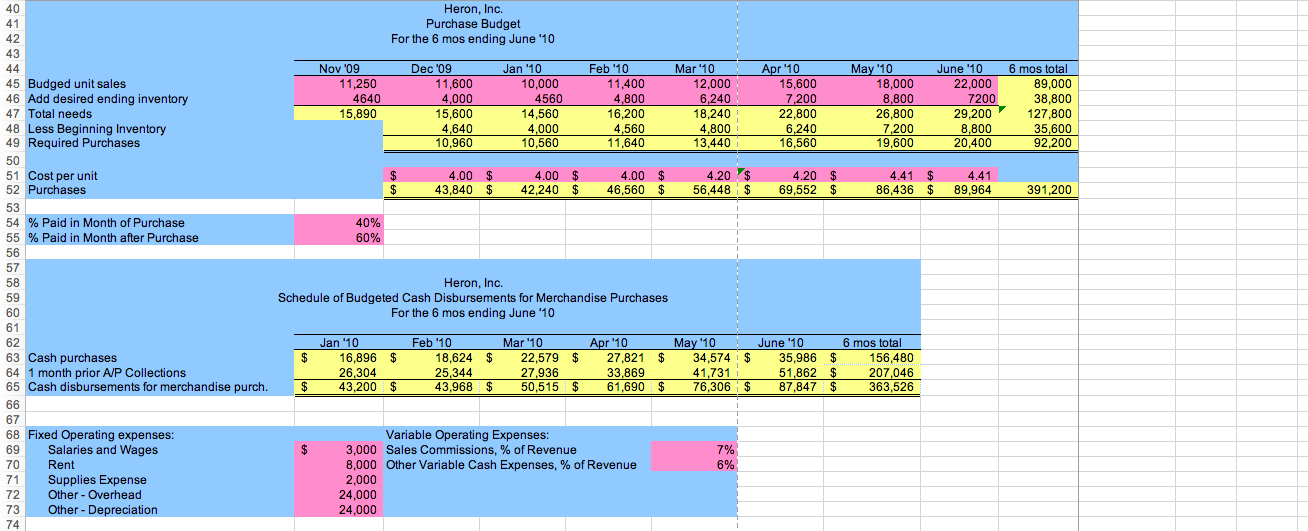1308x531 pixels.
Task: Select the 'Budged unit sales' label cell
Action: (x=78, y=84)
